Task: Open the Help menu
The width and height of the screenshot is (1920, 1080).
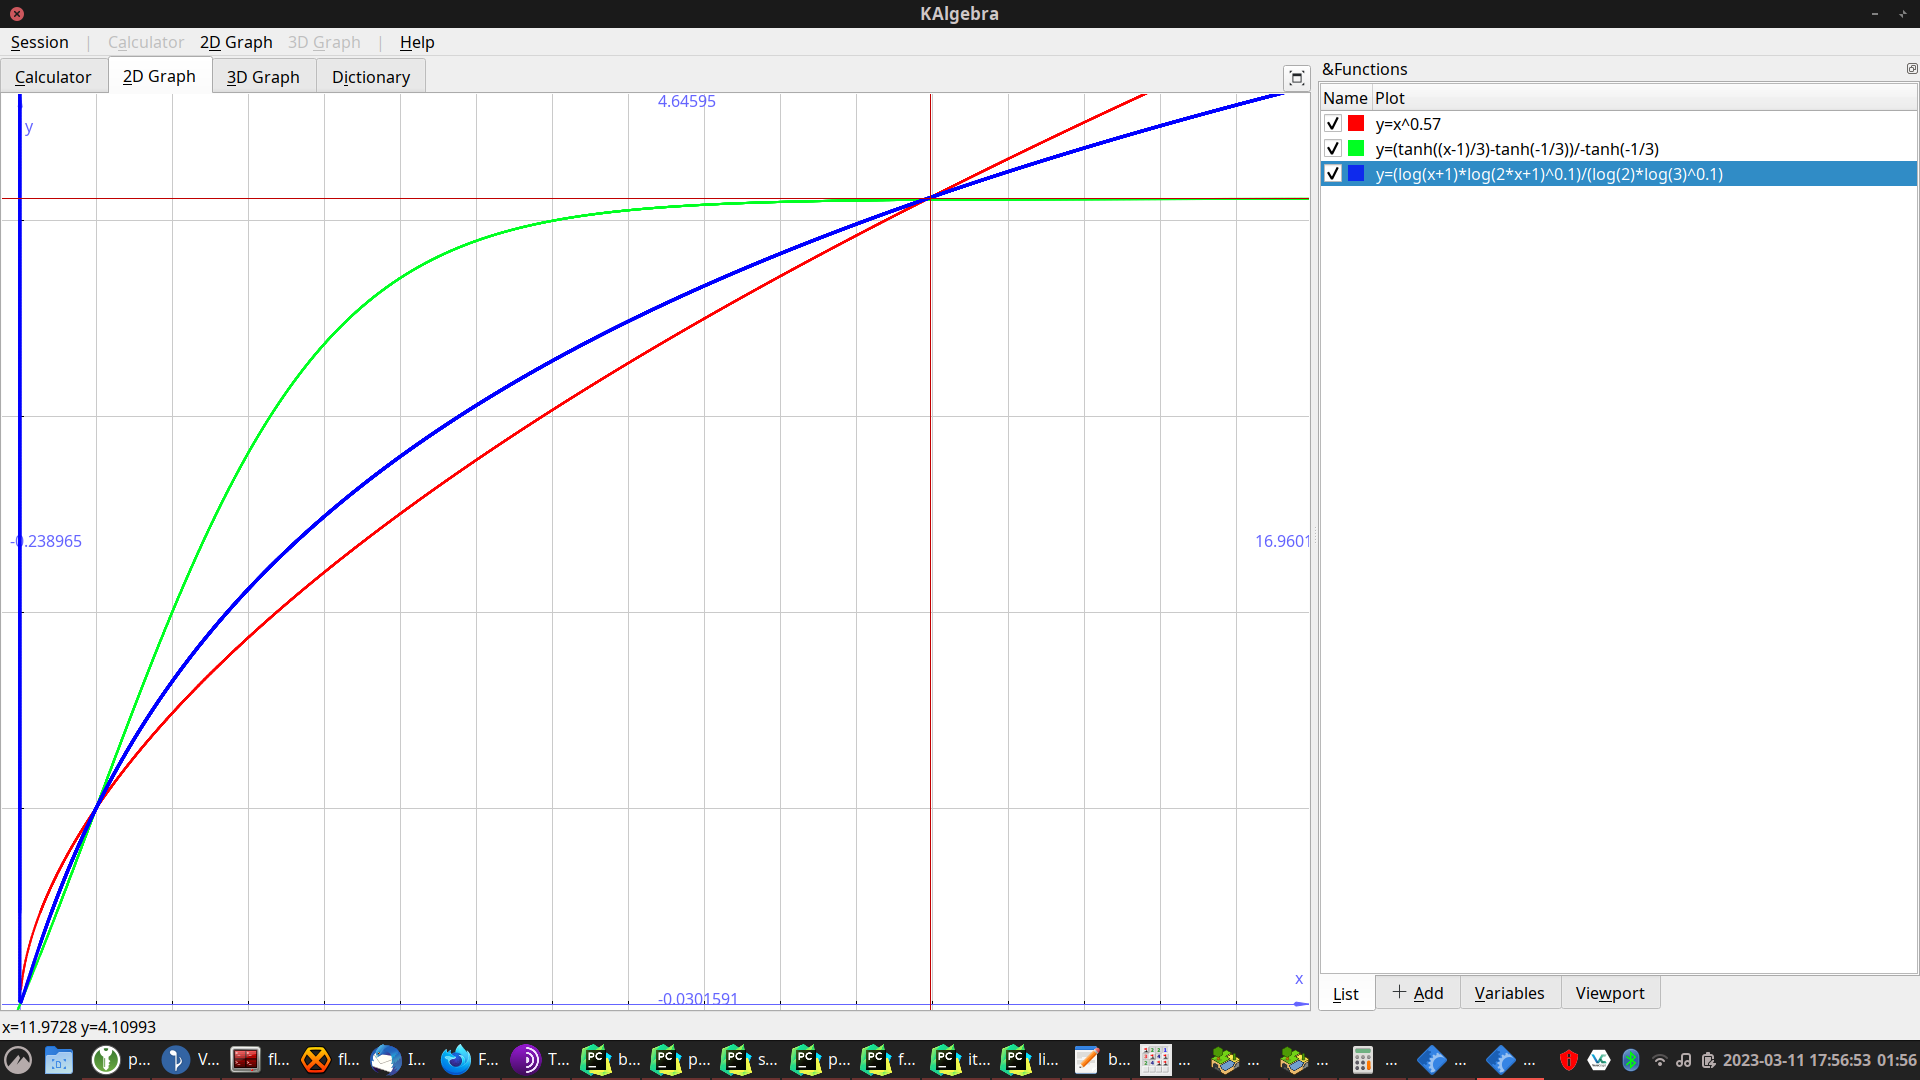Action: [417, 42]
